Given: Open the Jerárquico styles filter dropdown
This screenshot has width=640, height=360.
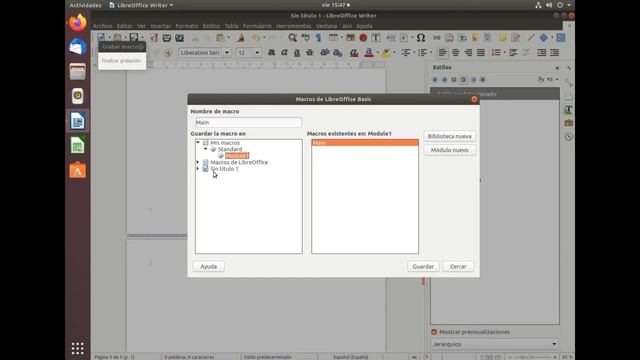Looking at the screenshot, I should tap(495, 344).
